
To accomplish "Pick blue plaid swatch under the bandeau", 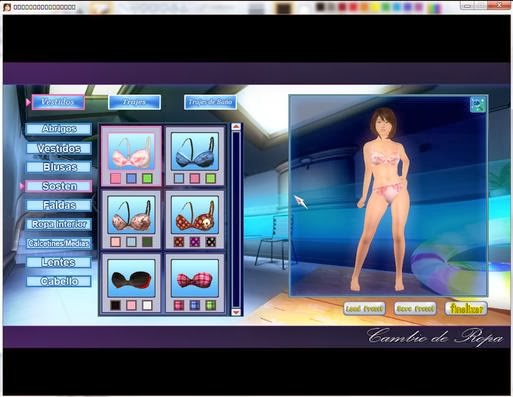I will [195, 305].
